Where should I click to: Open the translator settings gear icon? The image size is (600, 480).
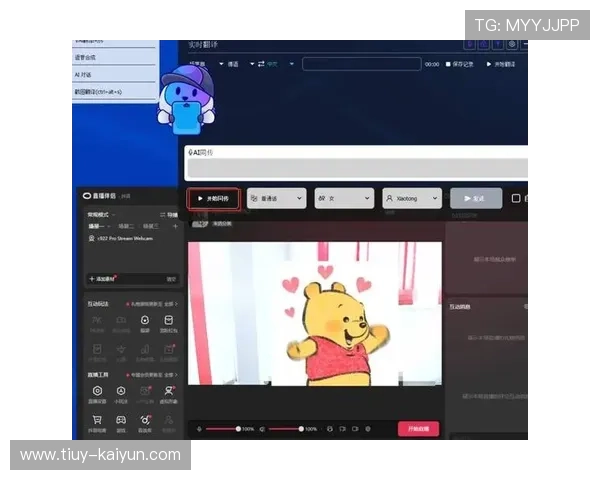pyautogui.click(x=512, y=44)
